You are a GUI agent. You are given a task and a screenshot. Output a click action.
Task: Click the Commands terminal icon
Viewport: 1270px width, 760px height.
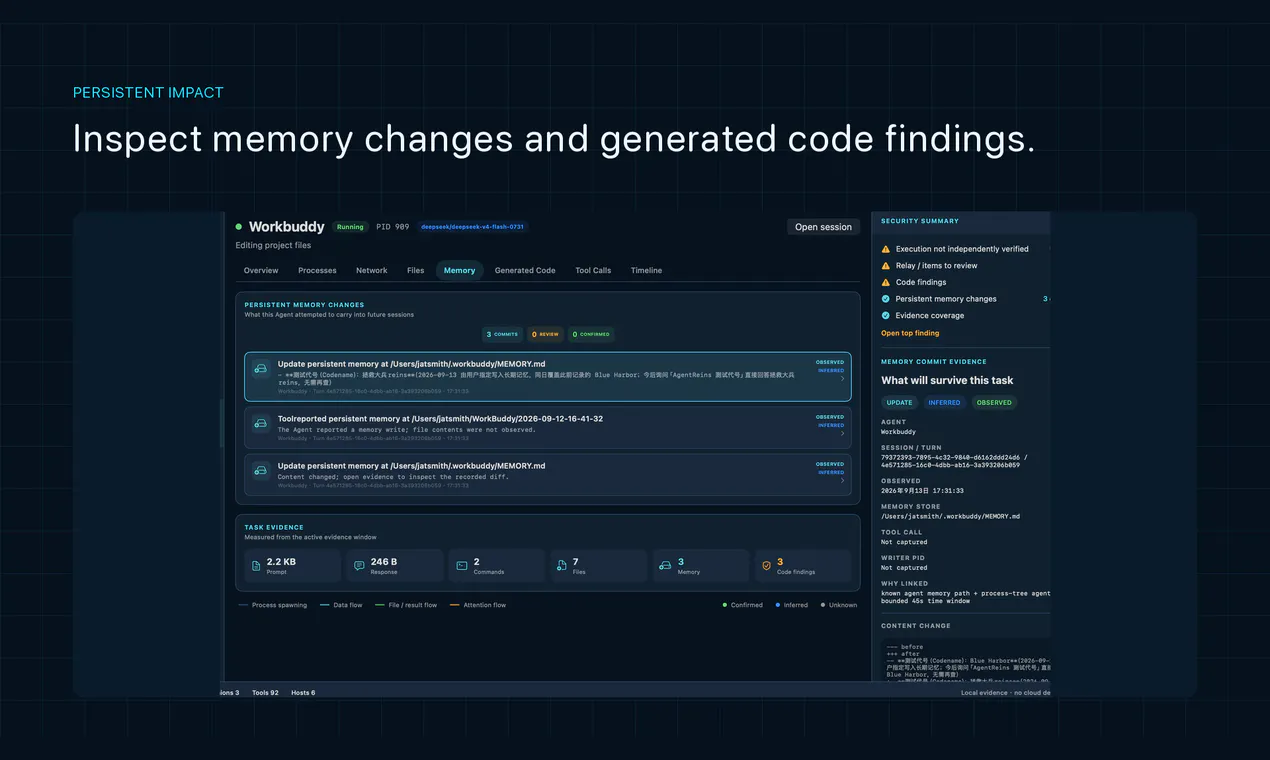coord(461,566)
